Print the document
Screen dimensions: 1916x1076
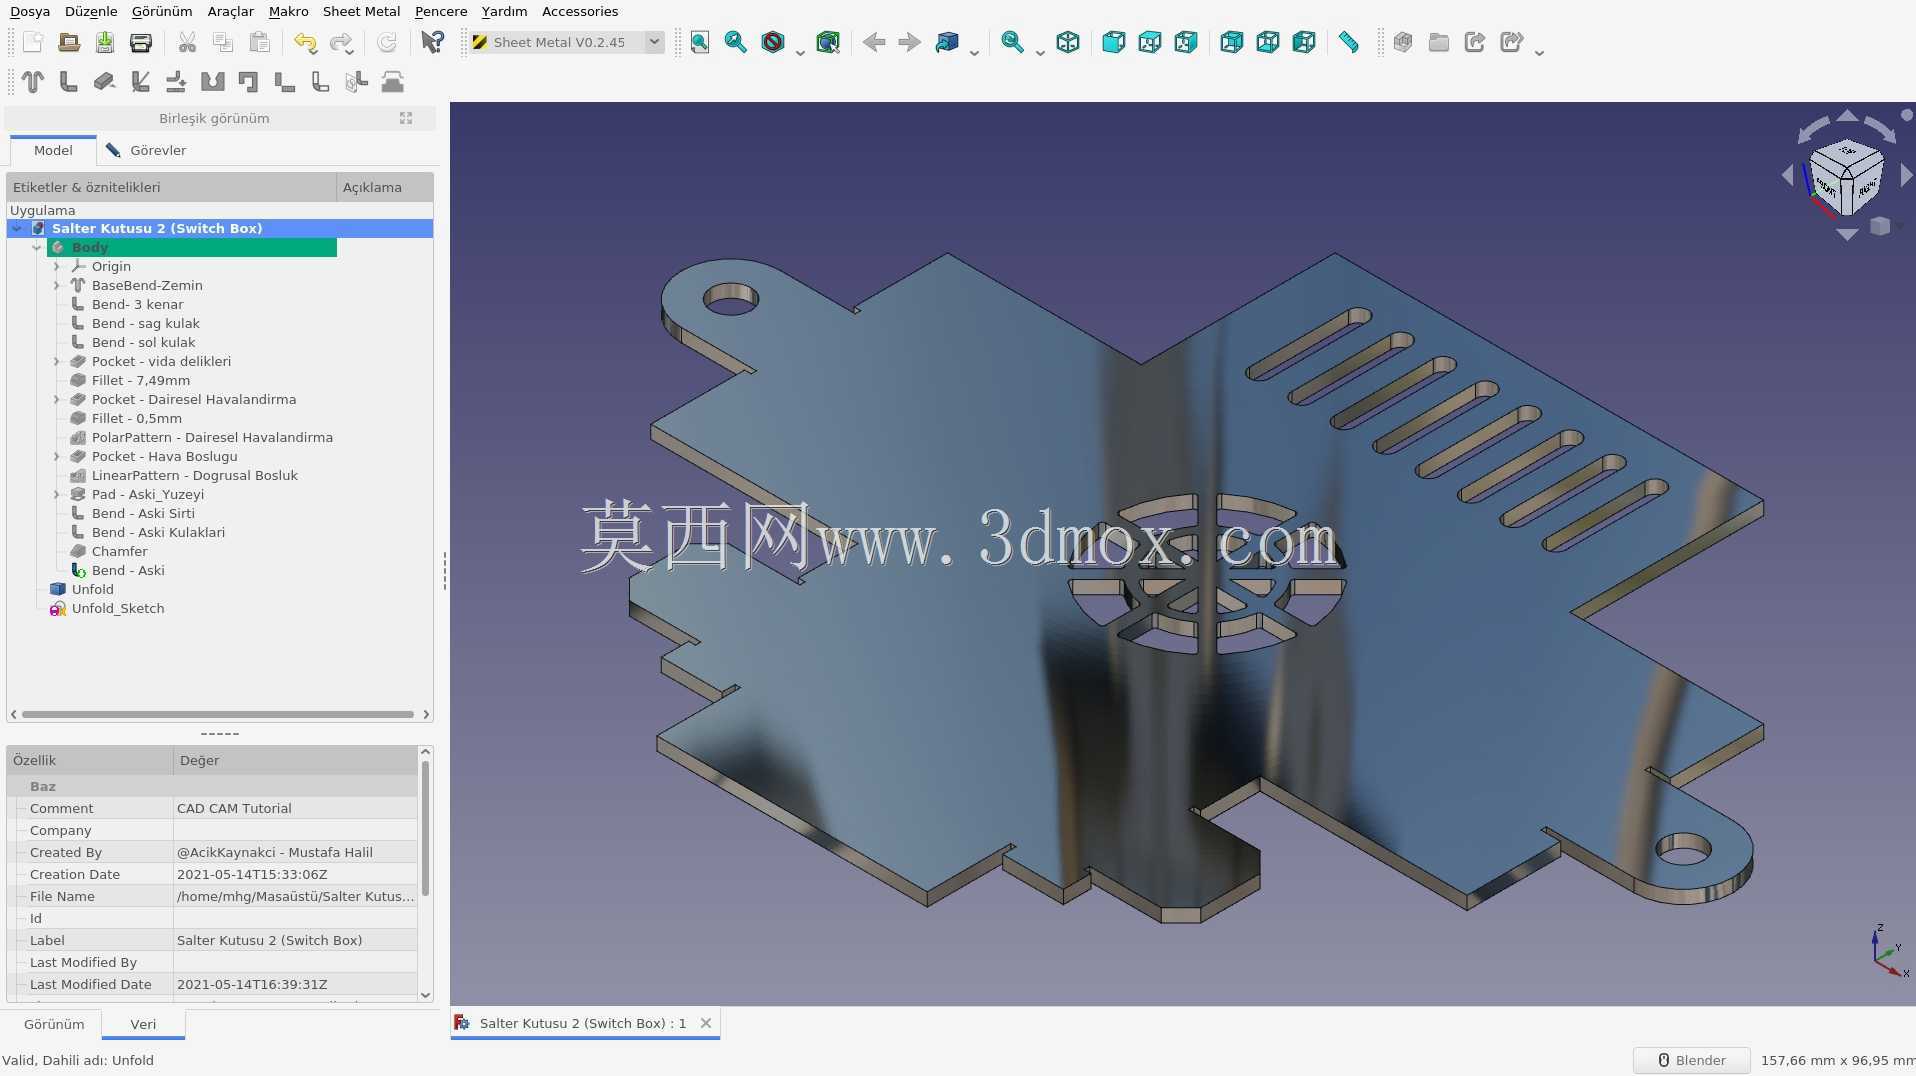click(141, 42)
